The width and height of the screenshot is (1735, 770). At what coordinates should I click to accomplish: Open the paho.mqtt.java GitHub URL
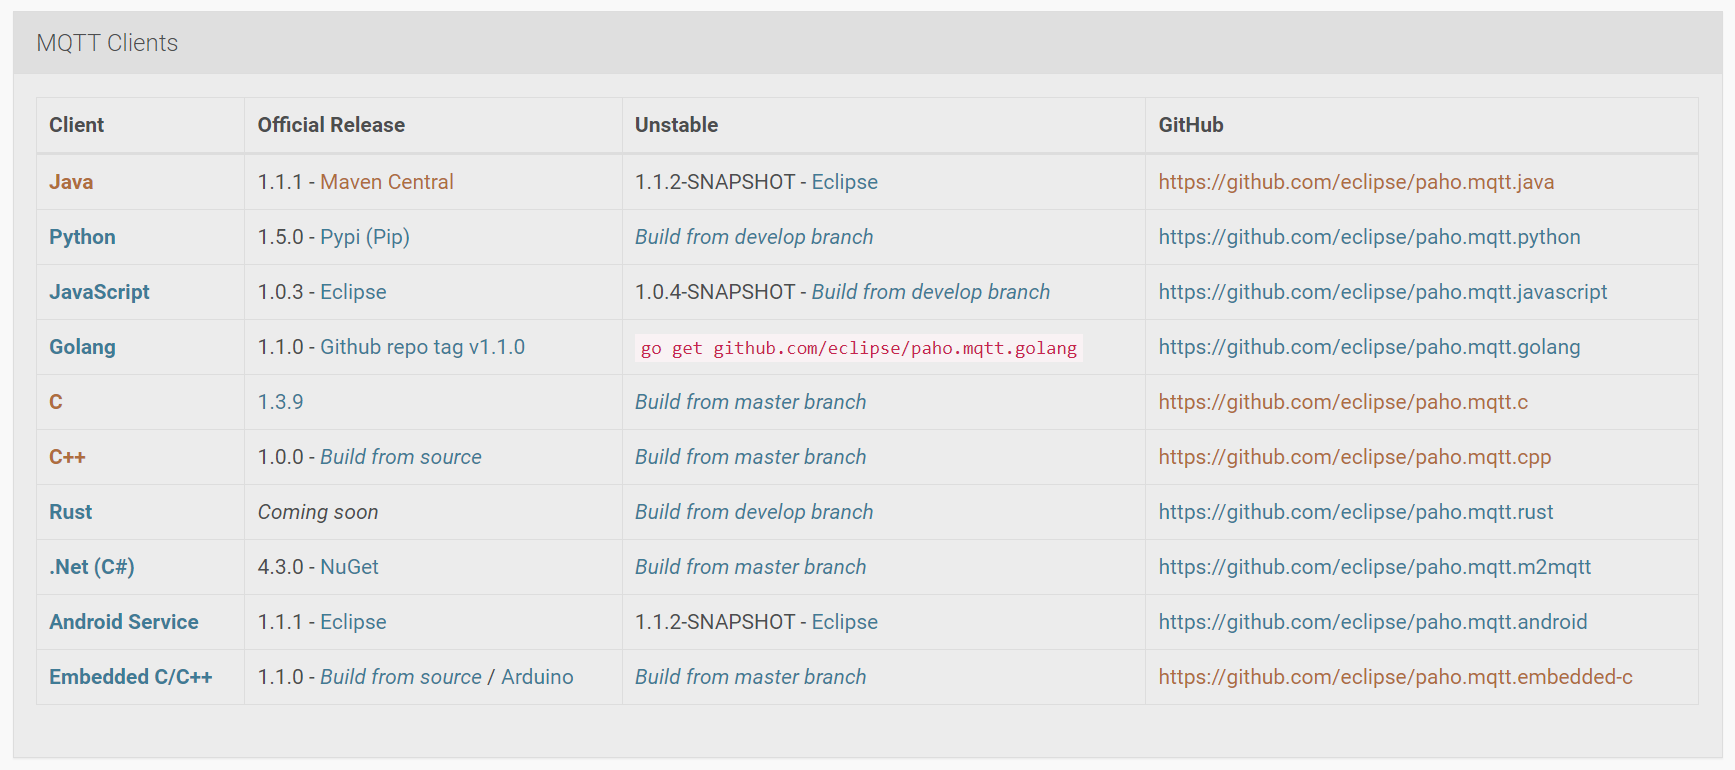tap(1356, 182)
